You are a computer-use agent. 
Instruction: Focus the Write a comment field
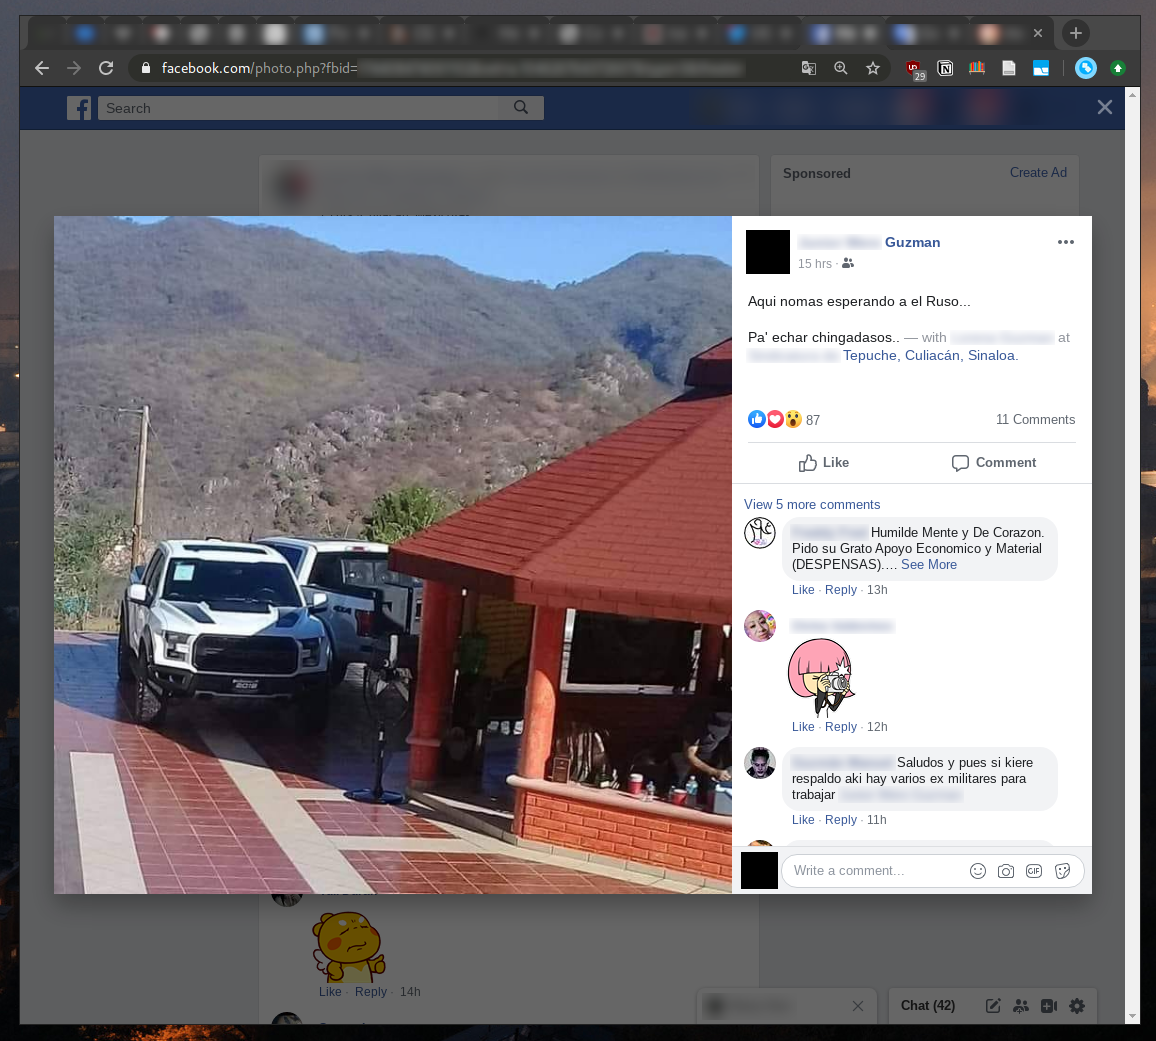[877, 871]
